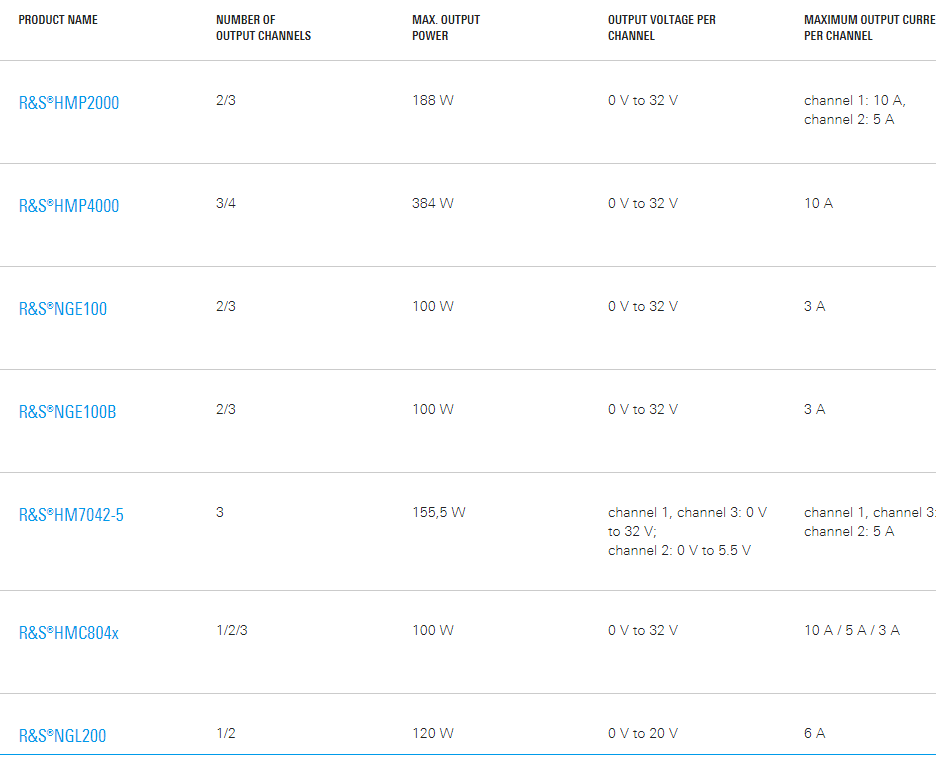Click the 0 V to 32 V cell for HMP4000

643,204
